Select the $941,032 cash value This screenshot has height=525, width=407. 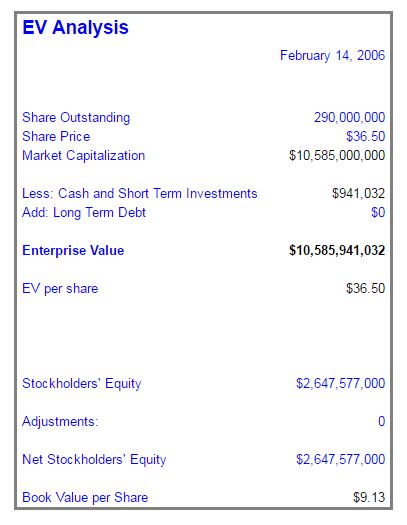358,194
